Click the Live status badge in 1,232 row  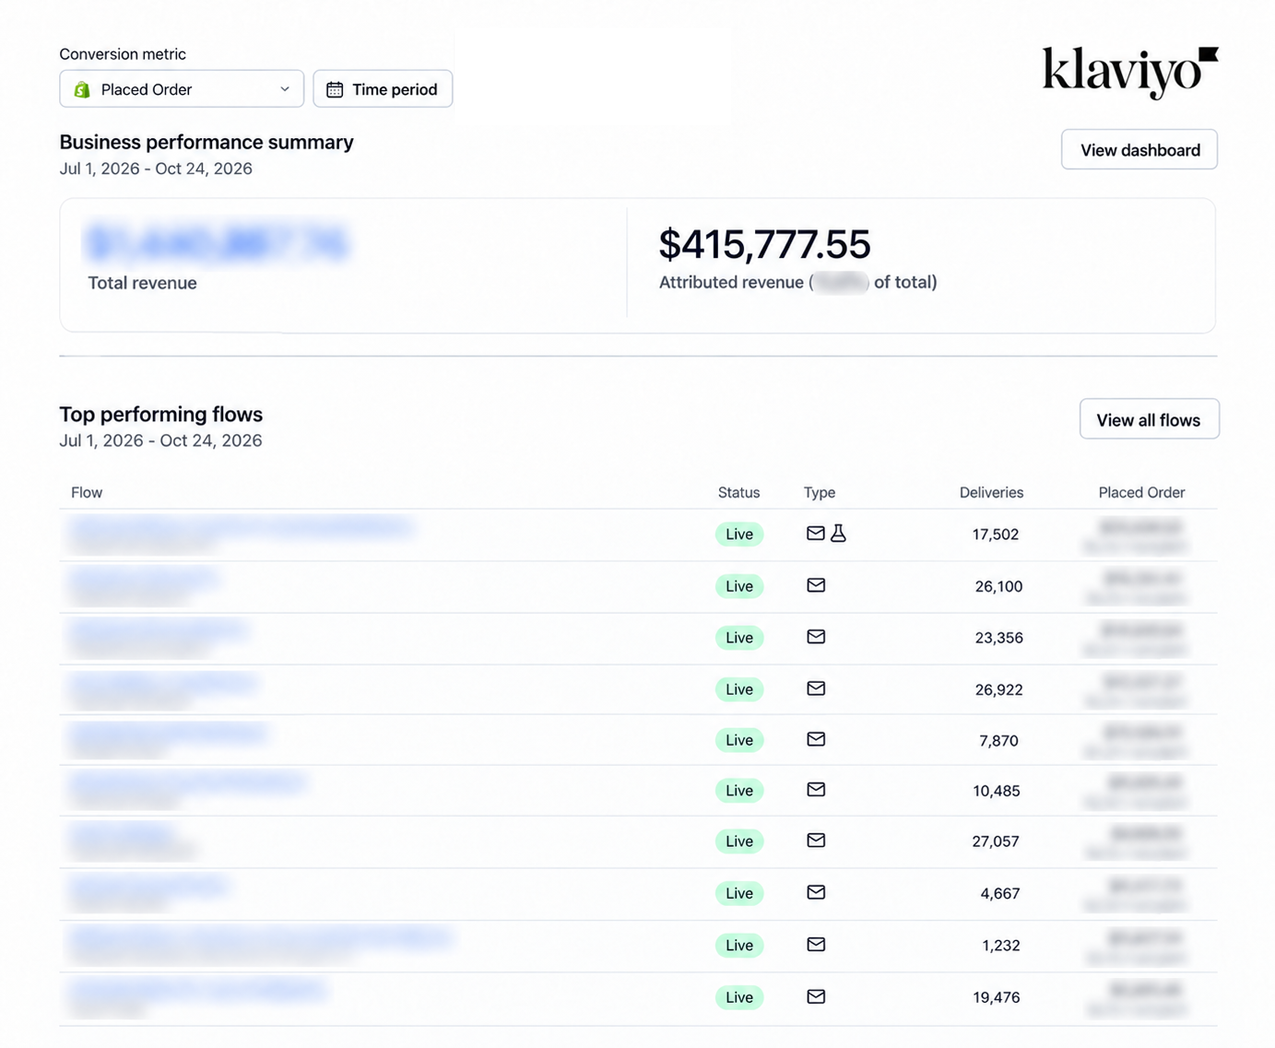pyautogui.click(x=739, y=945)
